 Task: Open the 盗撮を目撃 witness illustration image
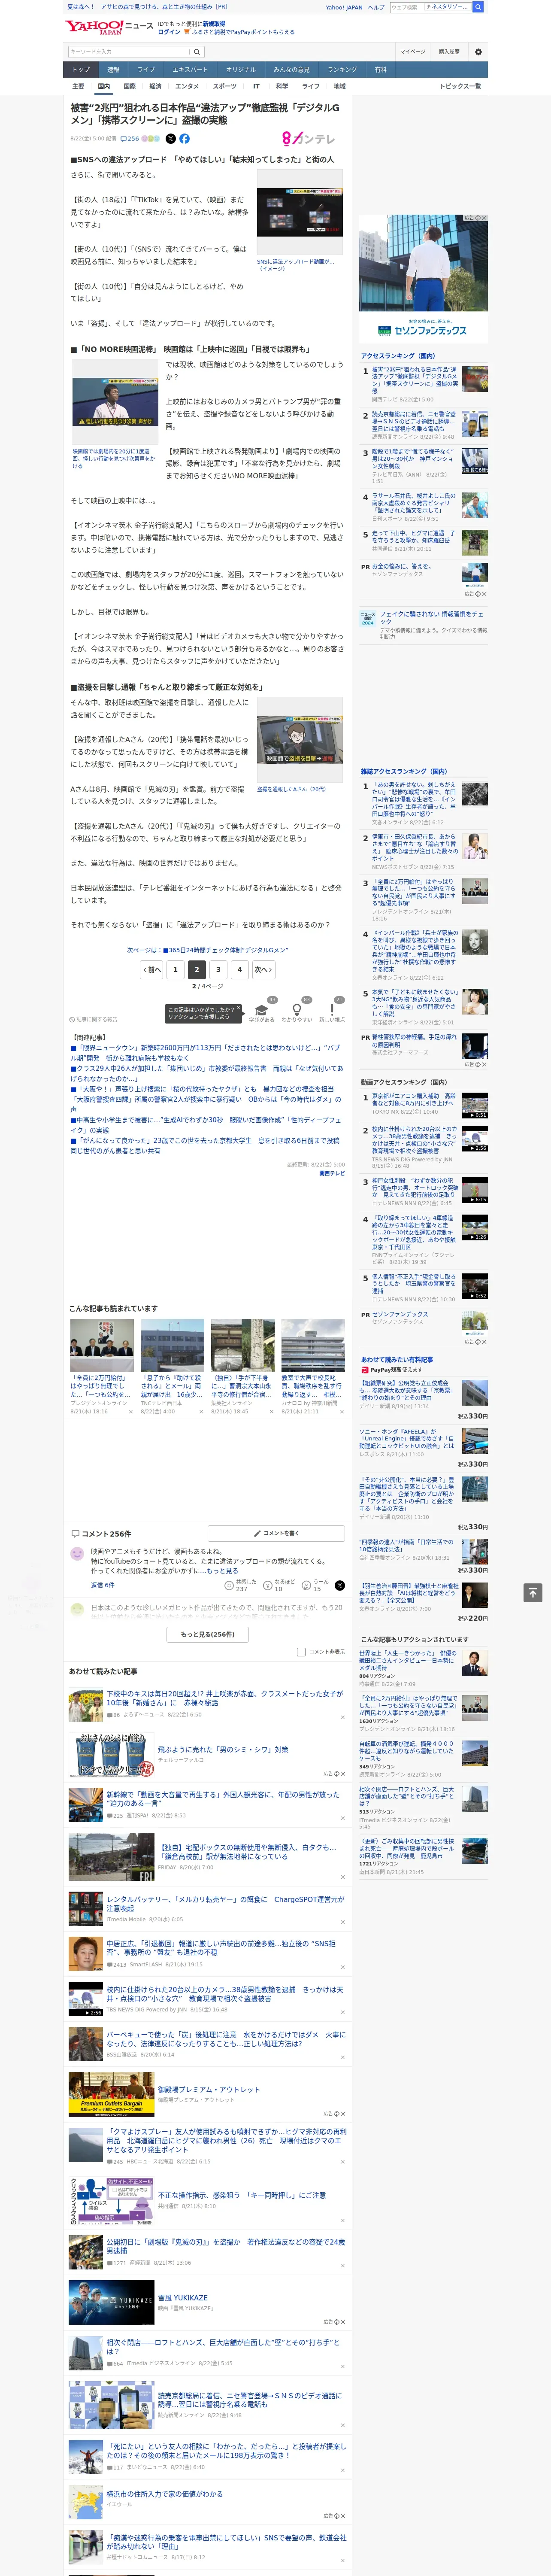click(x=300, y=740)
